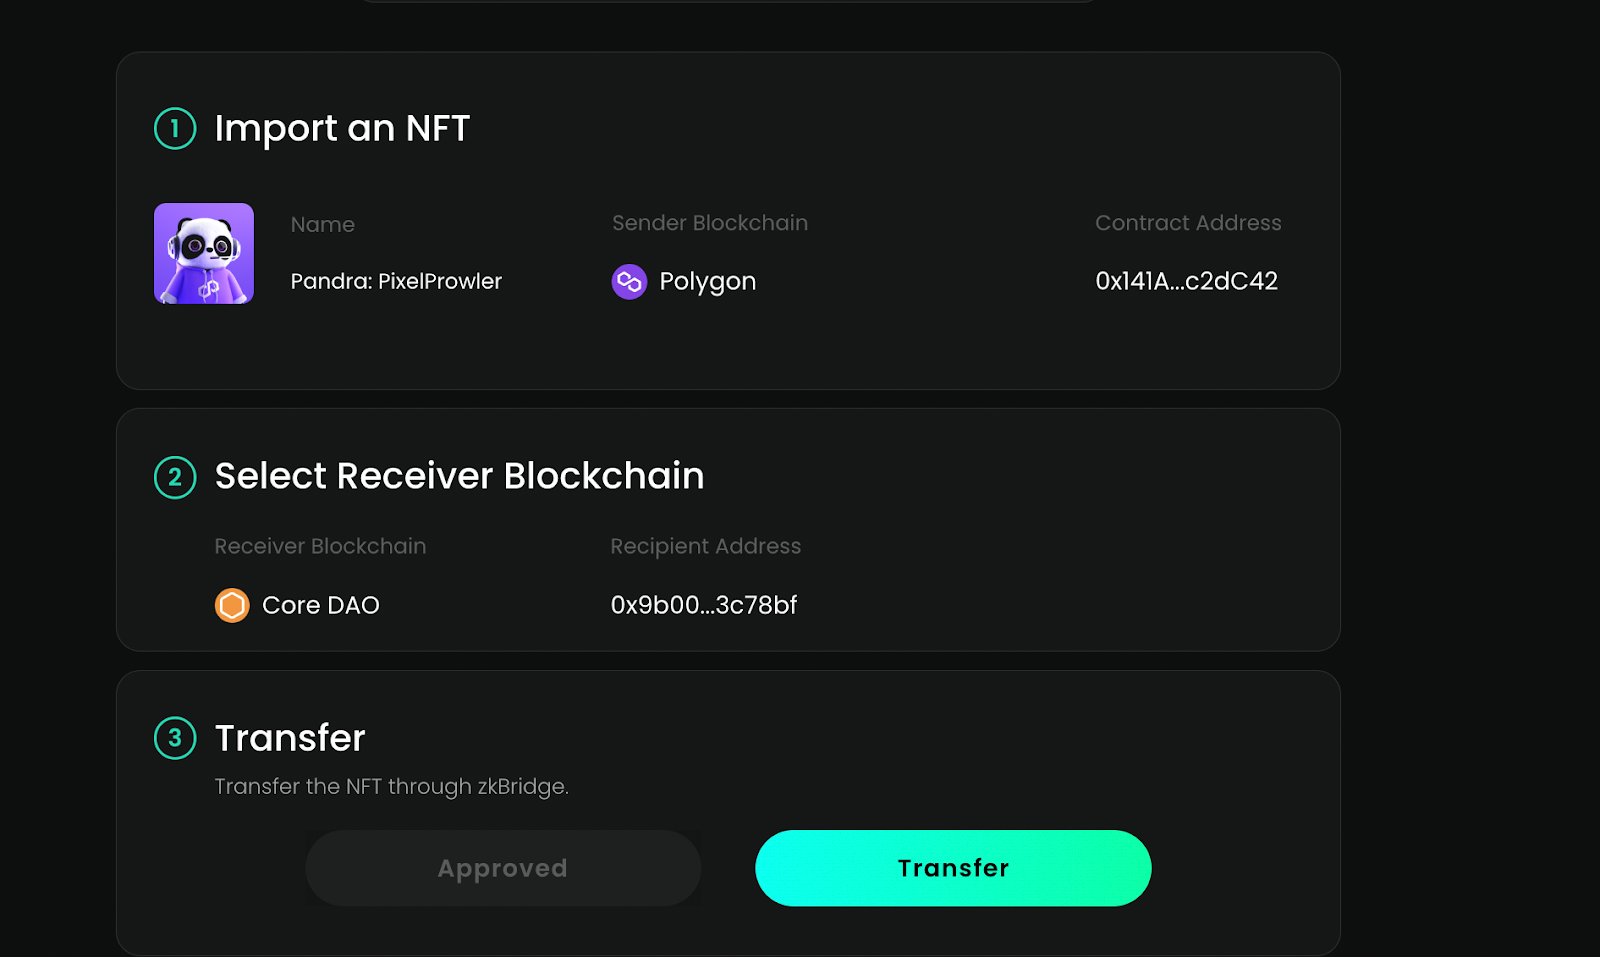The image size is (1600, 957).
Task: Click the step 3 circle icon
Action: tap(175, 738)
